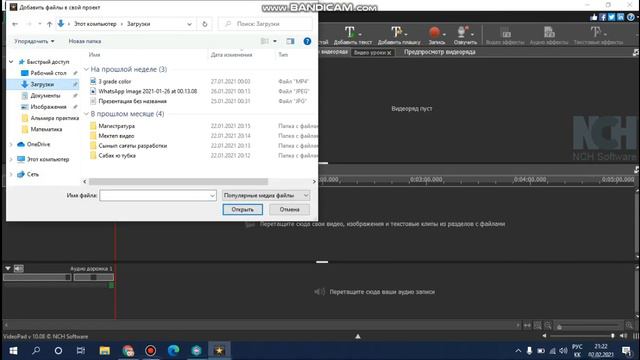Image resolution: width=640 pixels, height=360 pixels.
Task: Open Audio effects (Аудио эффекты) in the toolbar
Action: coord(549,35)
